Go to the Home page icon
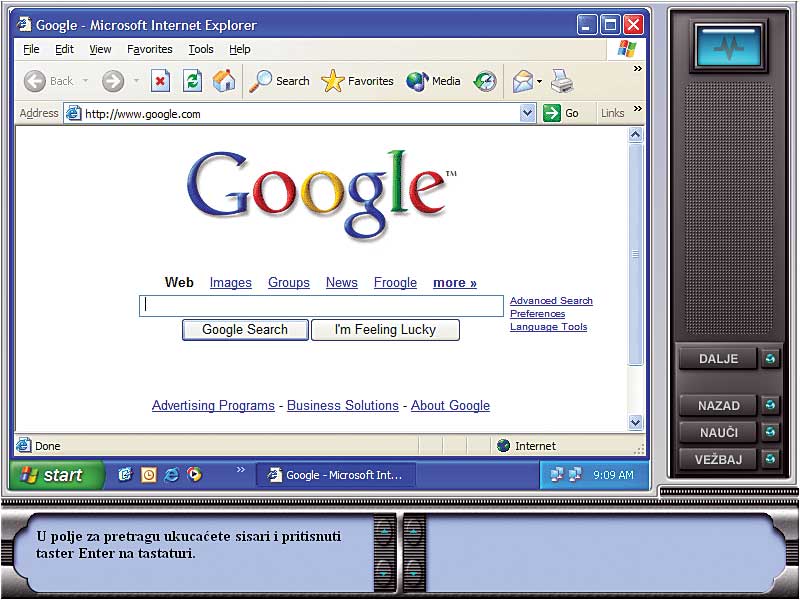Image resolution: width=800 pixels, height=600 pixels. pyautogui.click(x=224, y=81)
